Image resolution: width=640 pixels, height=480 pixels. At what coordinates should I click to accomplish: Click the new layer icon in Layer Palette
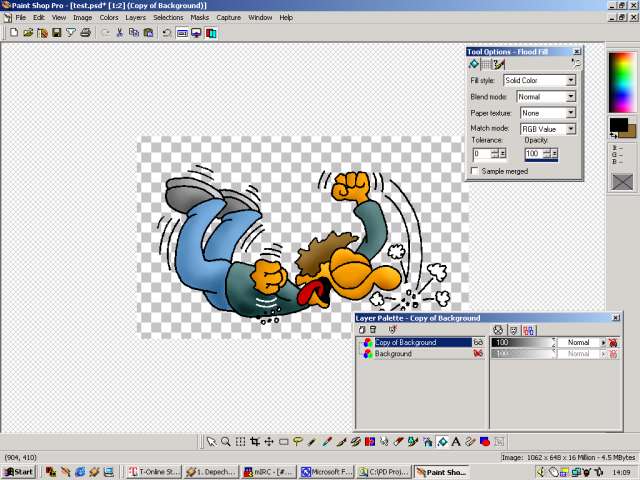tap(362, 329)
